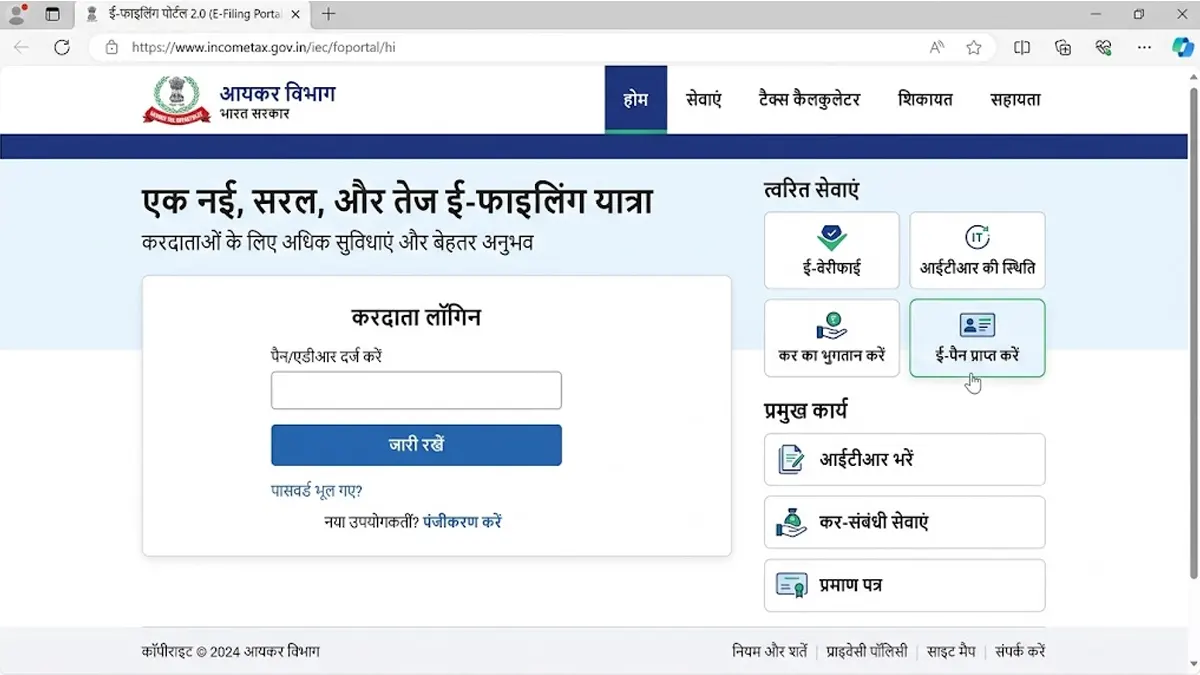Click the पंजीकरण करें link
Screen dimensions: 1200x675
[x=462, y=521]
